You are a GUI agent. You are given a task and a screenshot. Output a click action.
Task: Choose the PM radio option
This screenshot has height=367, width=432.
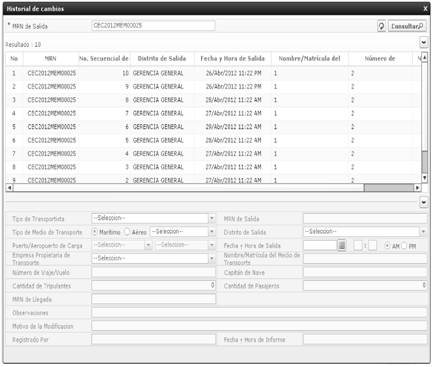(404, 246)
